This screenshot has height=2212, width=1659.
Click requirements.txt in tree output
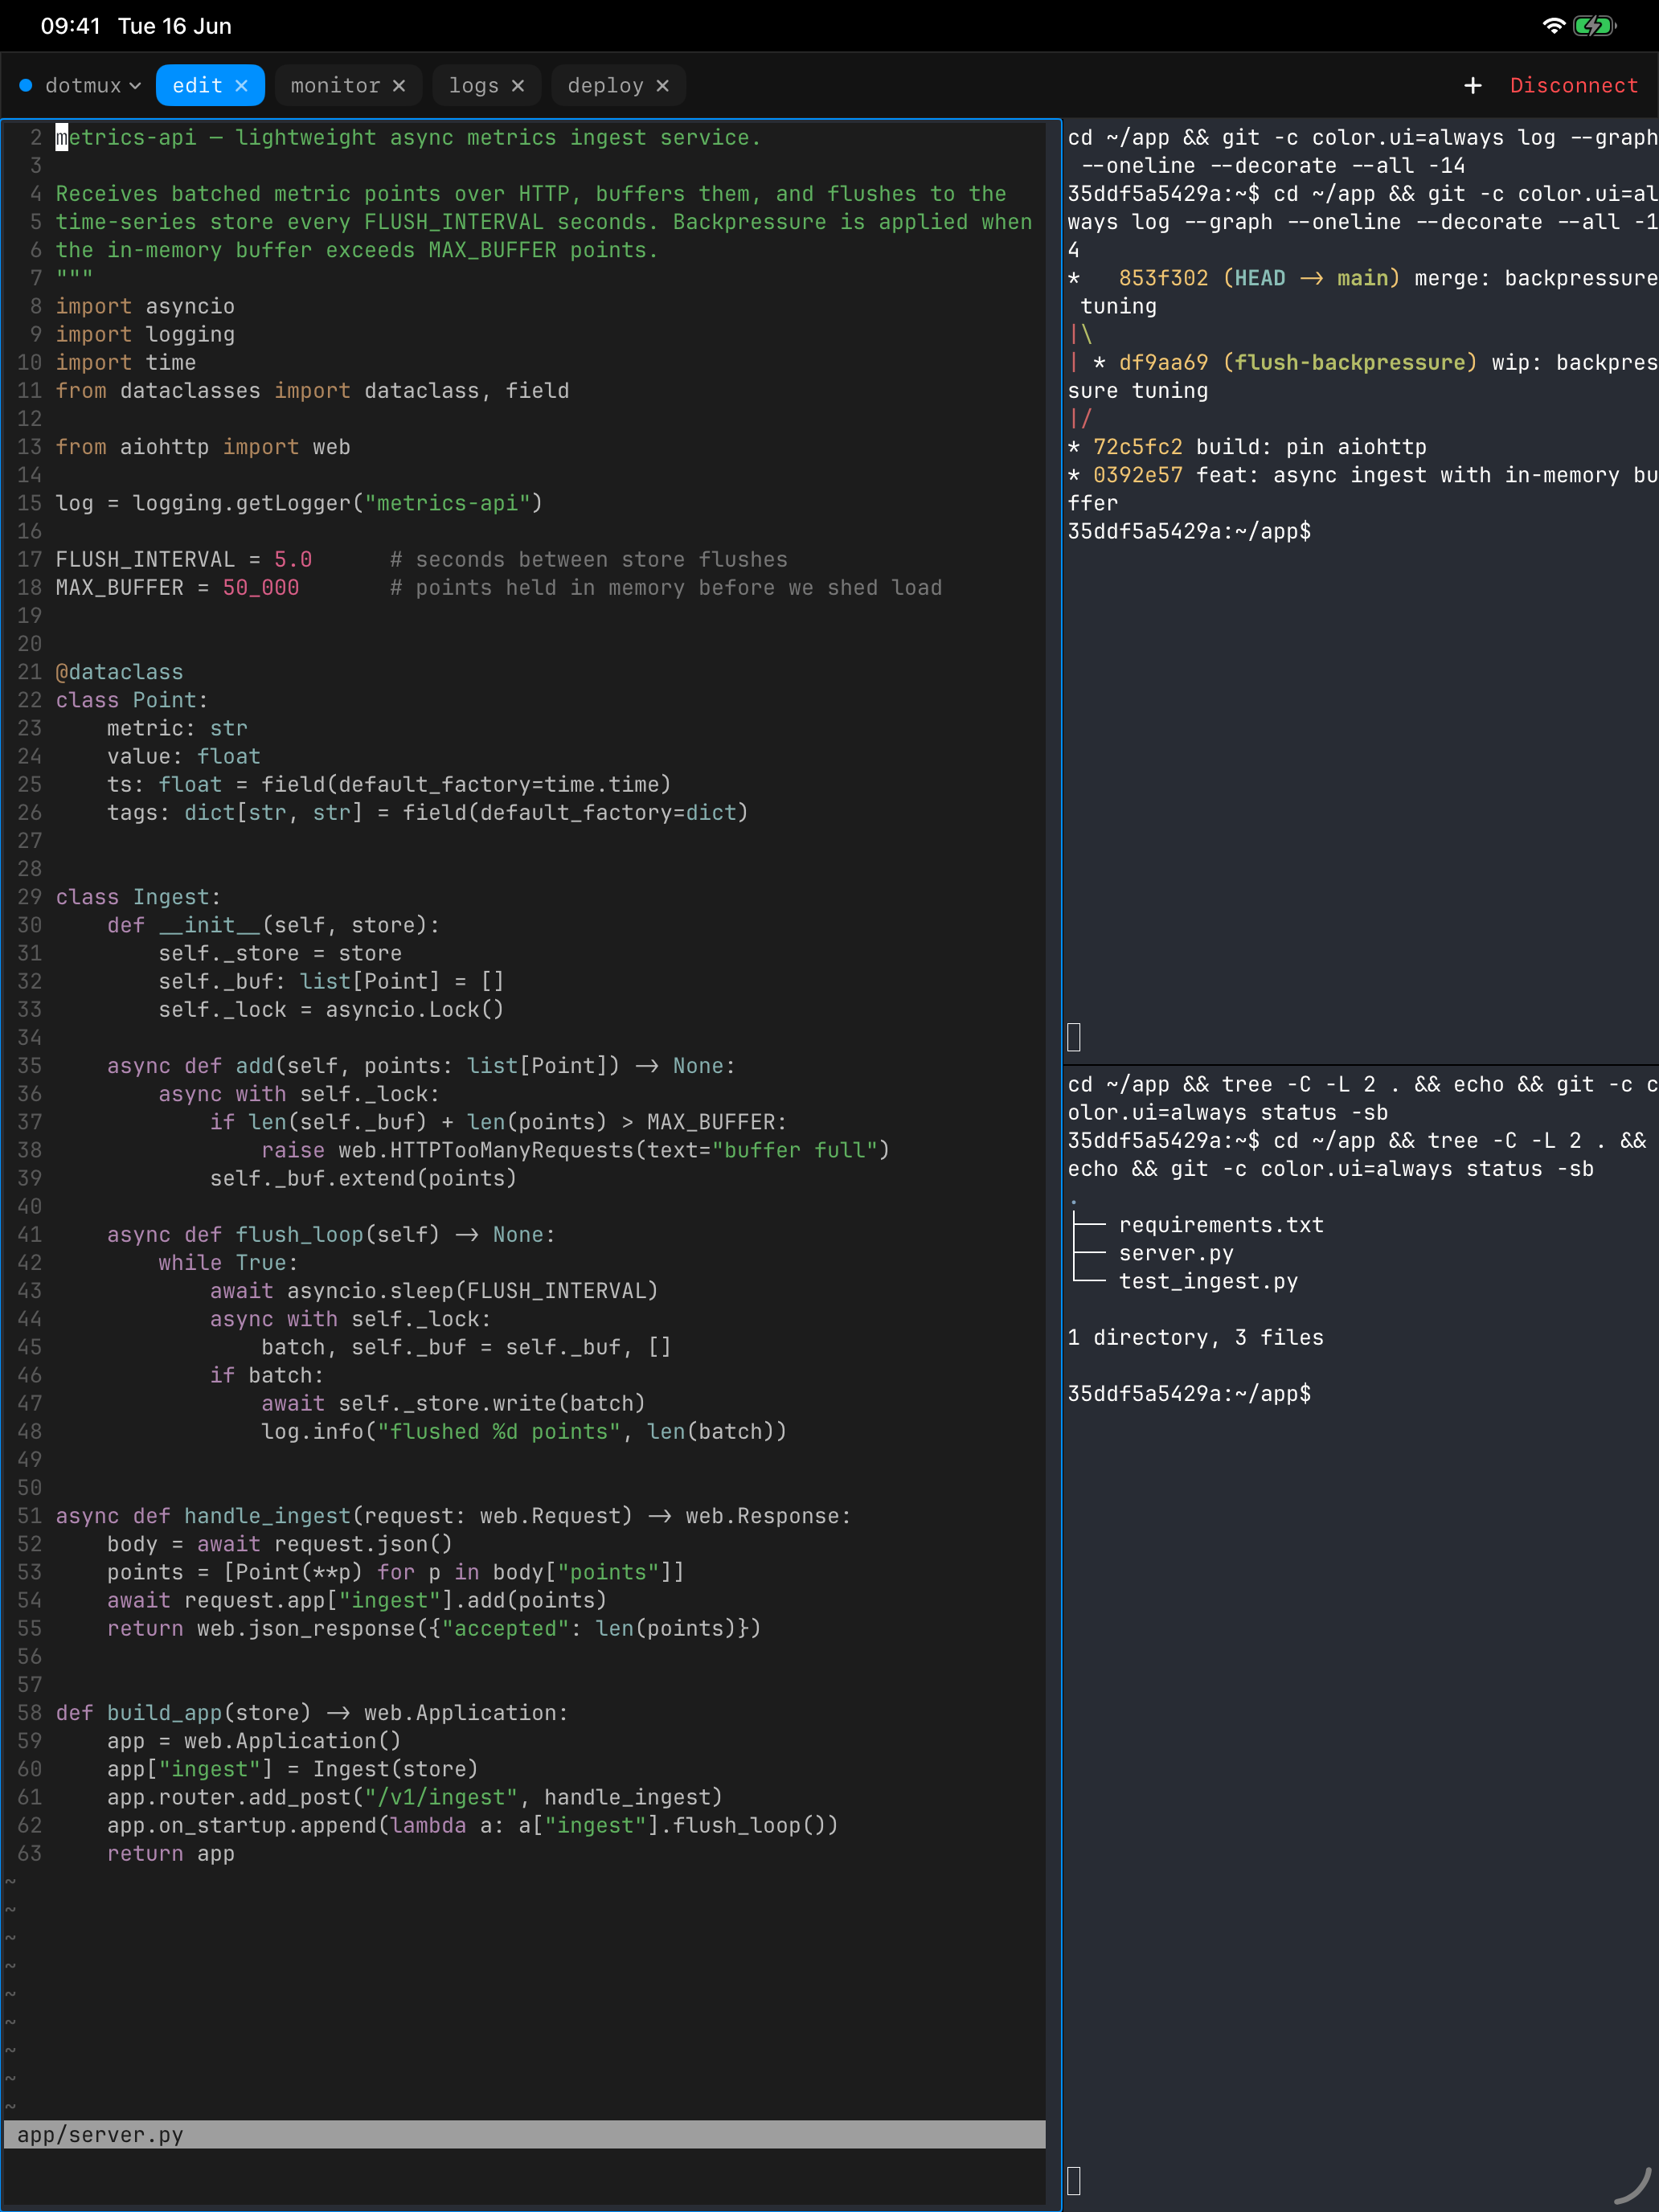(x=1221, y=1224)
